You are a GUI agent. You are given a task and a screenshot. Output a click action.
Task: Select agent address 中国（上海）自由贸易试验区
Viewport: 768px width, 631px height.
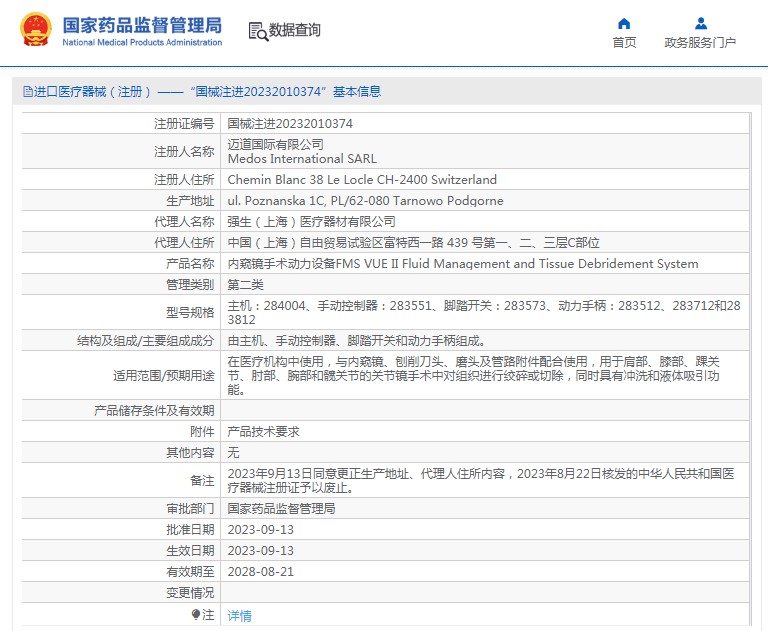click(x=413, y=243)
